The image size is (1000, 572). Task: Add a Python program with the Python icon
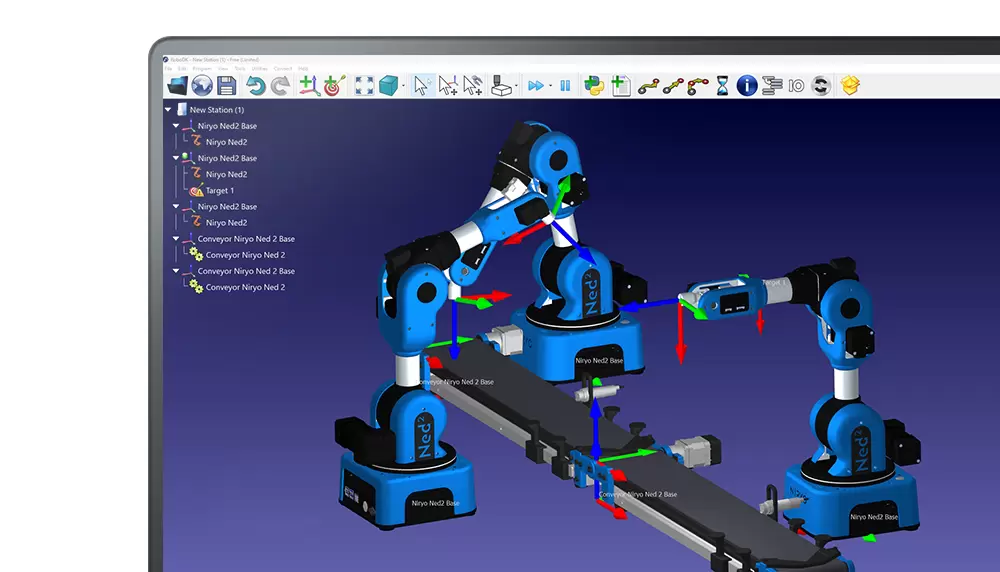594,86
